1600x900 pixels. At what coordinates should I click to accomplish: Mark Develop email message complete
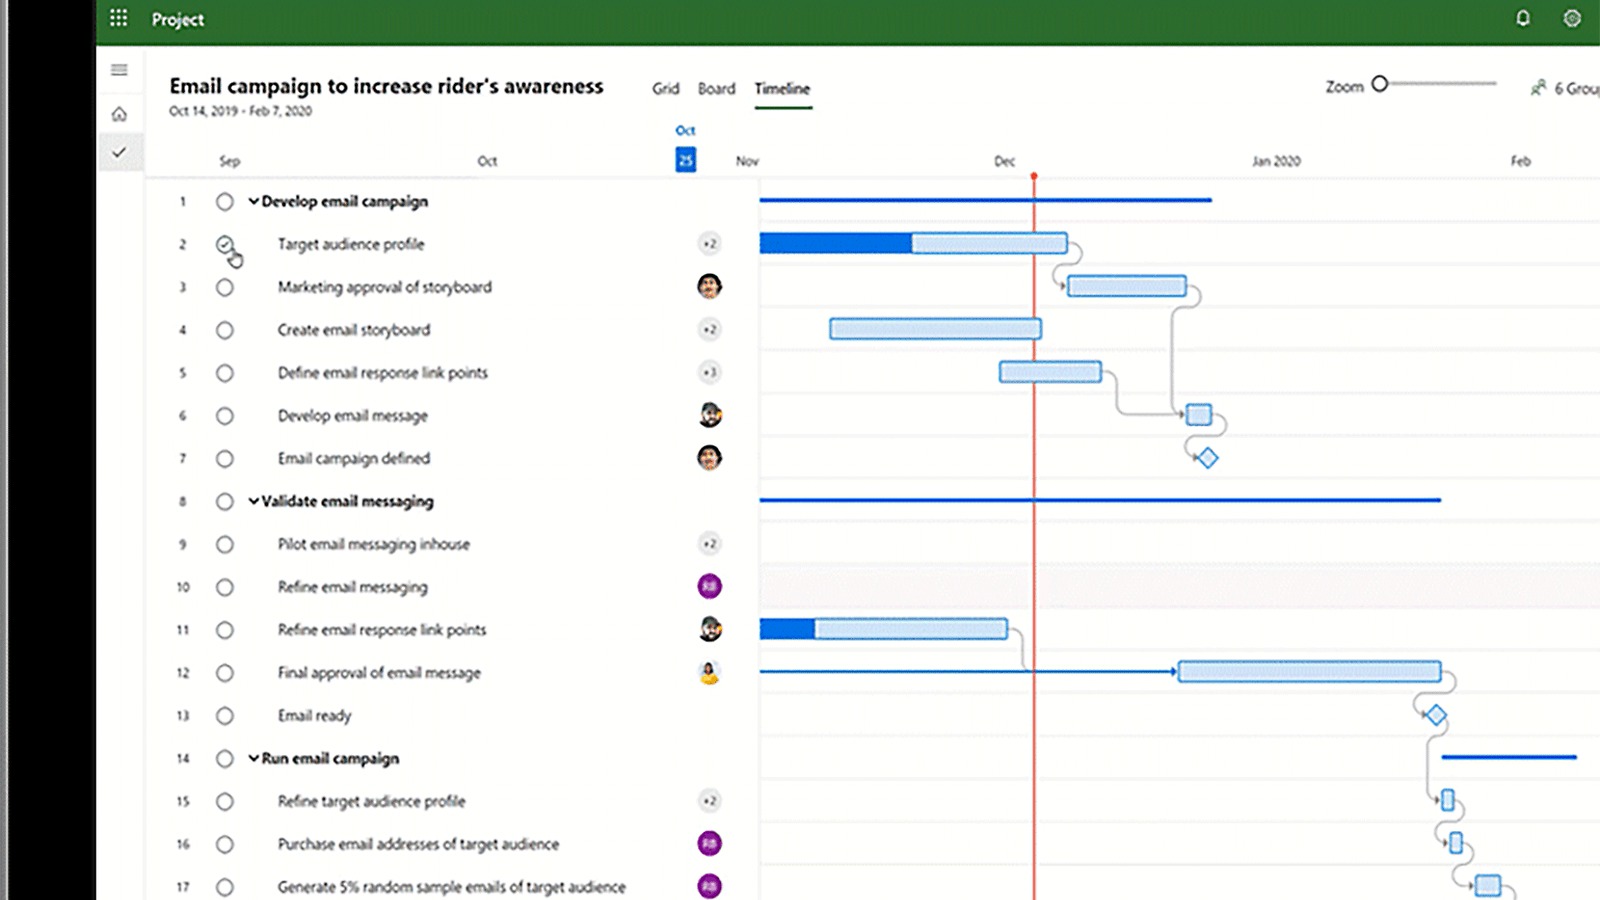click(224, 416)
